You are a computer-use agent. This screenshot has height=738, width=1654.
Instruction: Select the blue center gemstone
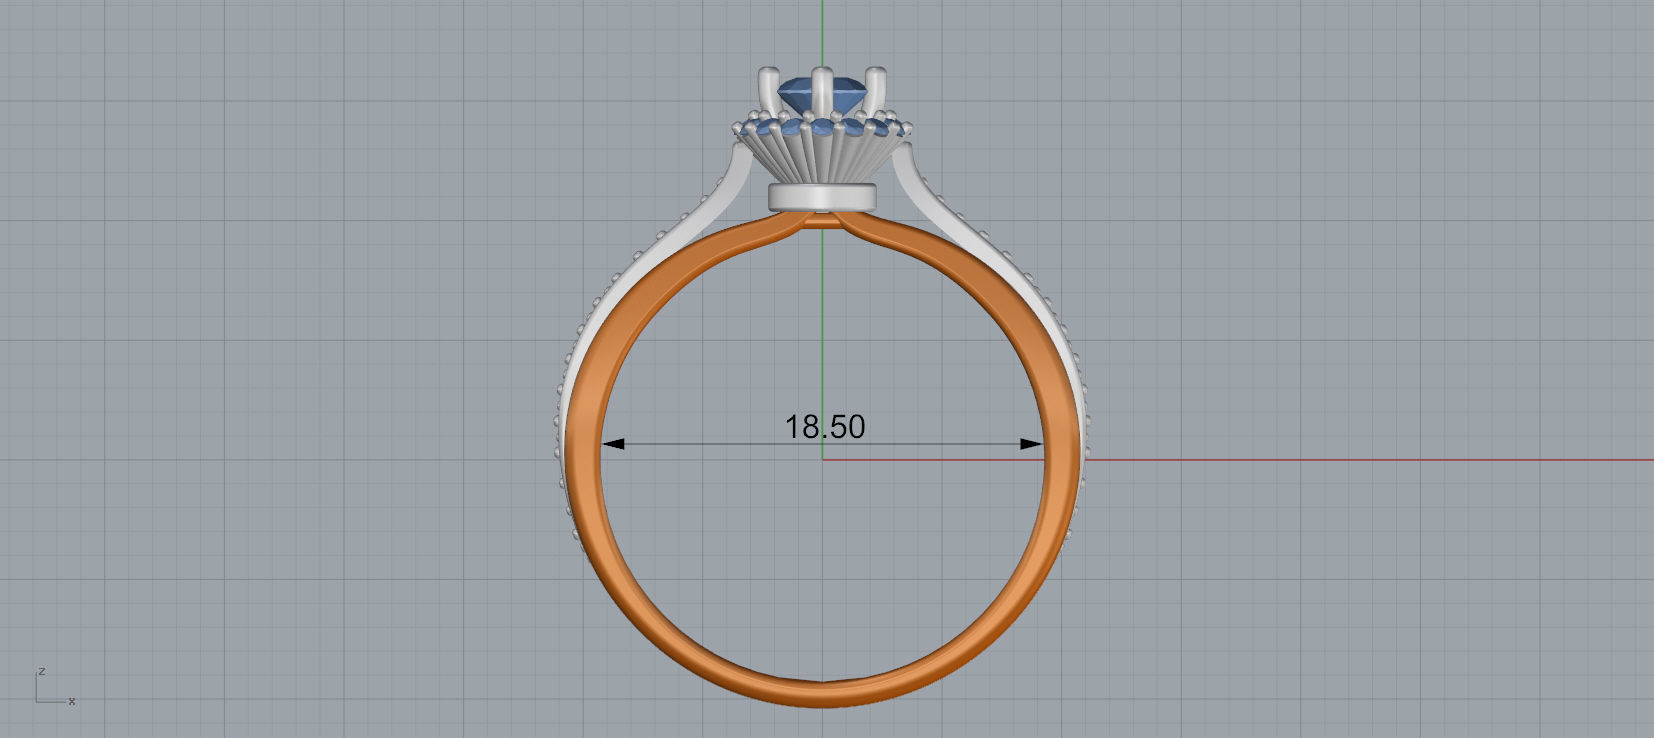(x=821, y=96)
